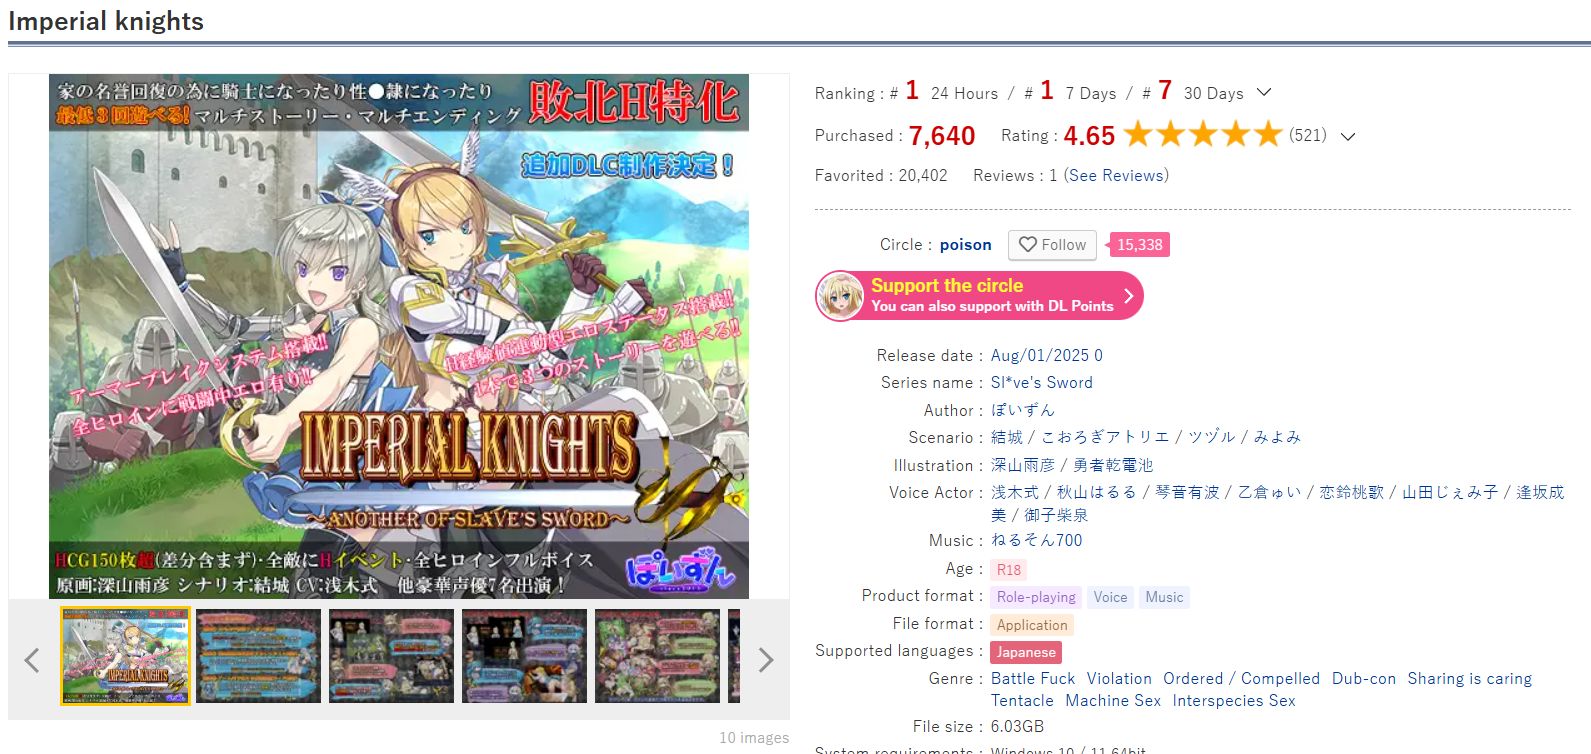Click previous image arrow in gallery
Image resolution: width=1591 pixels, height=754 pixels.
click(32, 660)
